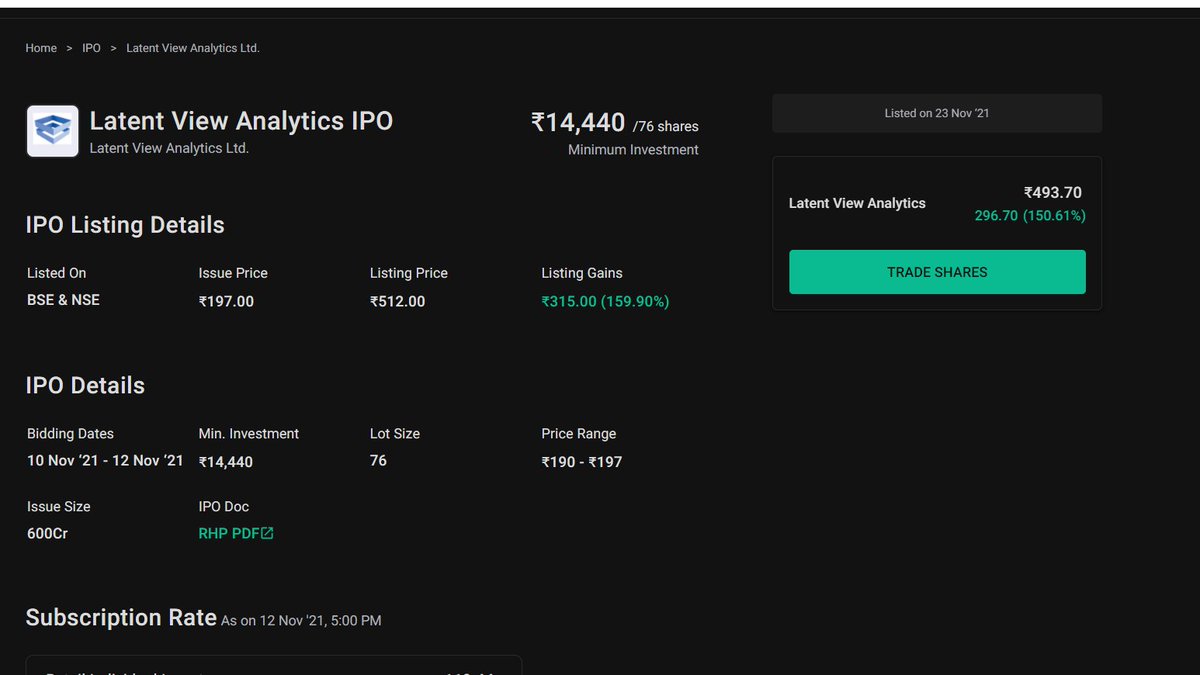
Task: Click the Latent View Analytics company logo
Action: [52, 131]
